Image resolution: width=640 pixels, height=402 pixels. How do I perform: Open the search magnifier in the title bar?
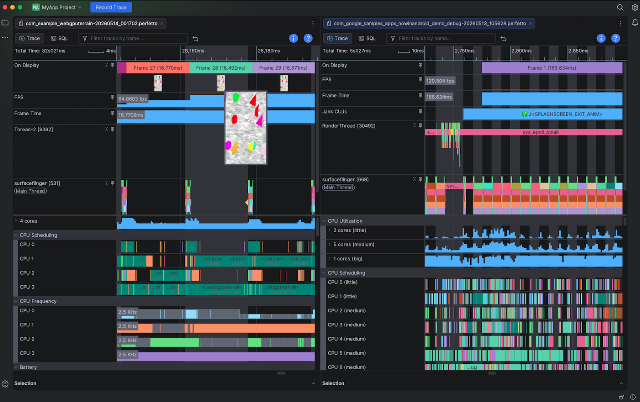620,7
